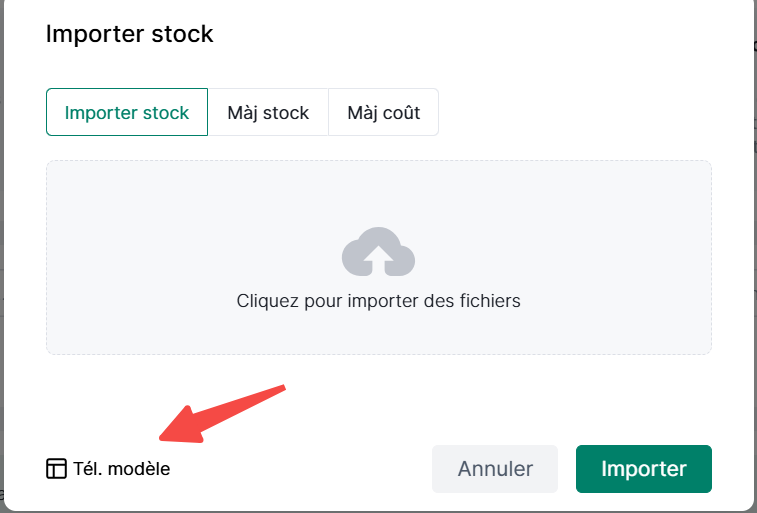
Task: Click 'Cliquez pour importer des fichiers' text
Action: click(378, 300)
